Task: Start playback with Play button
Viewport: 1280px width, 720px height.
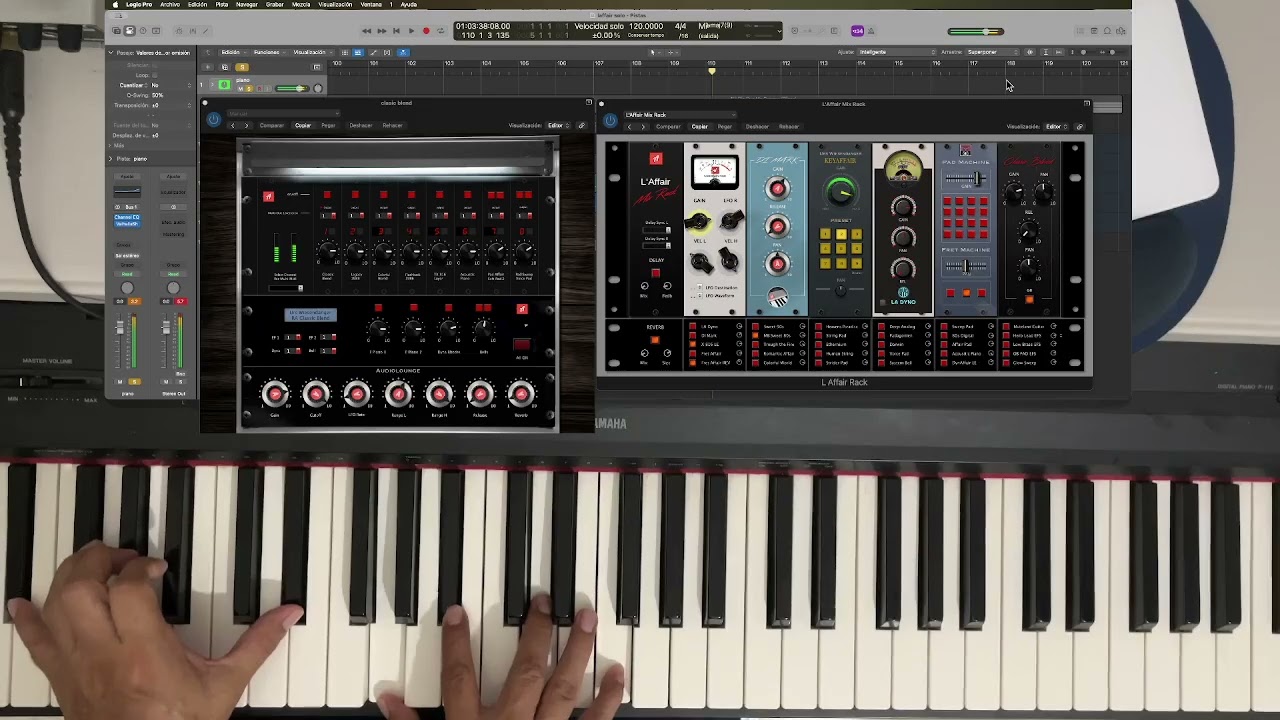Action: [x=411, y=31]
